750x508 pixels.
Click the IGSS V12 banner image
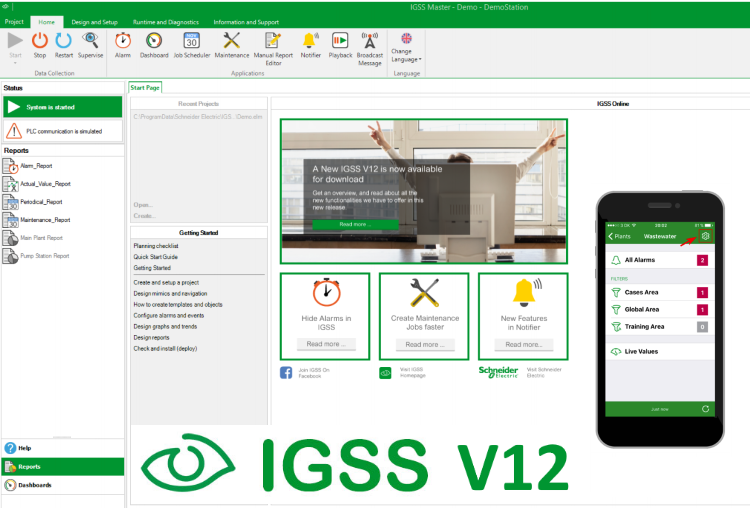point(424,191)
